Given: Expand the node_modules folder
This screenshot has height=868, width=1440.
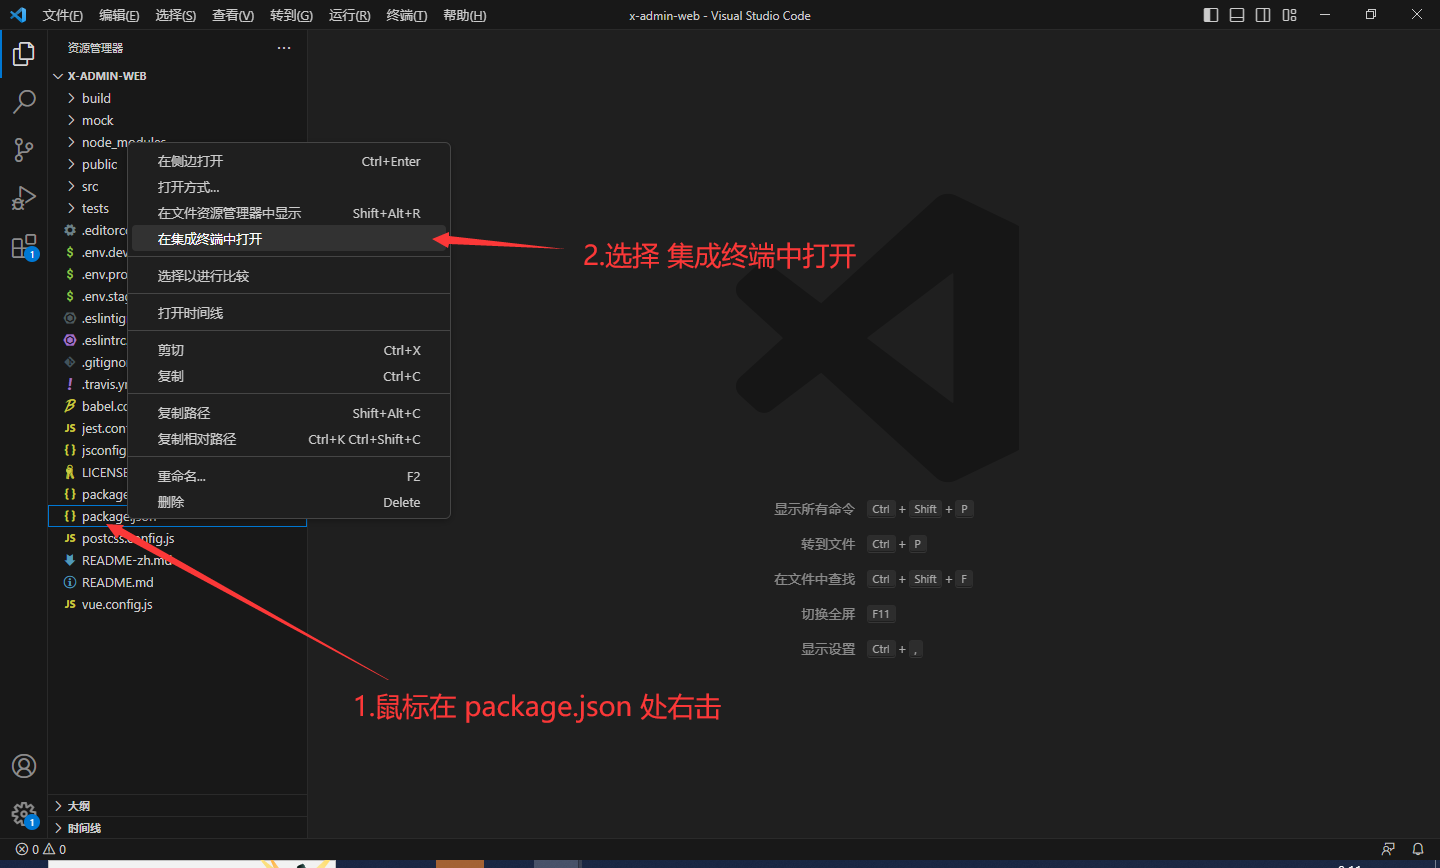Looking at the screenshot, I should [x=177, y=142].
